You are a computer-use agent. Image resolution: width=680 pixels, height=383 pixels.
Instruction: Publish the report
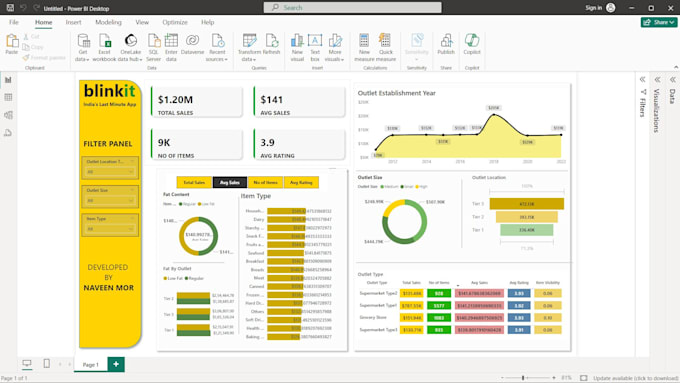pos(446,45)
